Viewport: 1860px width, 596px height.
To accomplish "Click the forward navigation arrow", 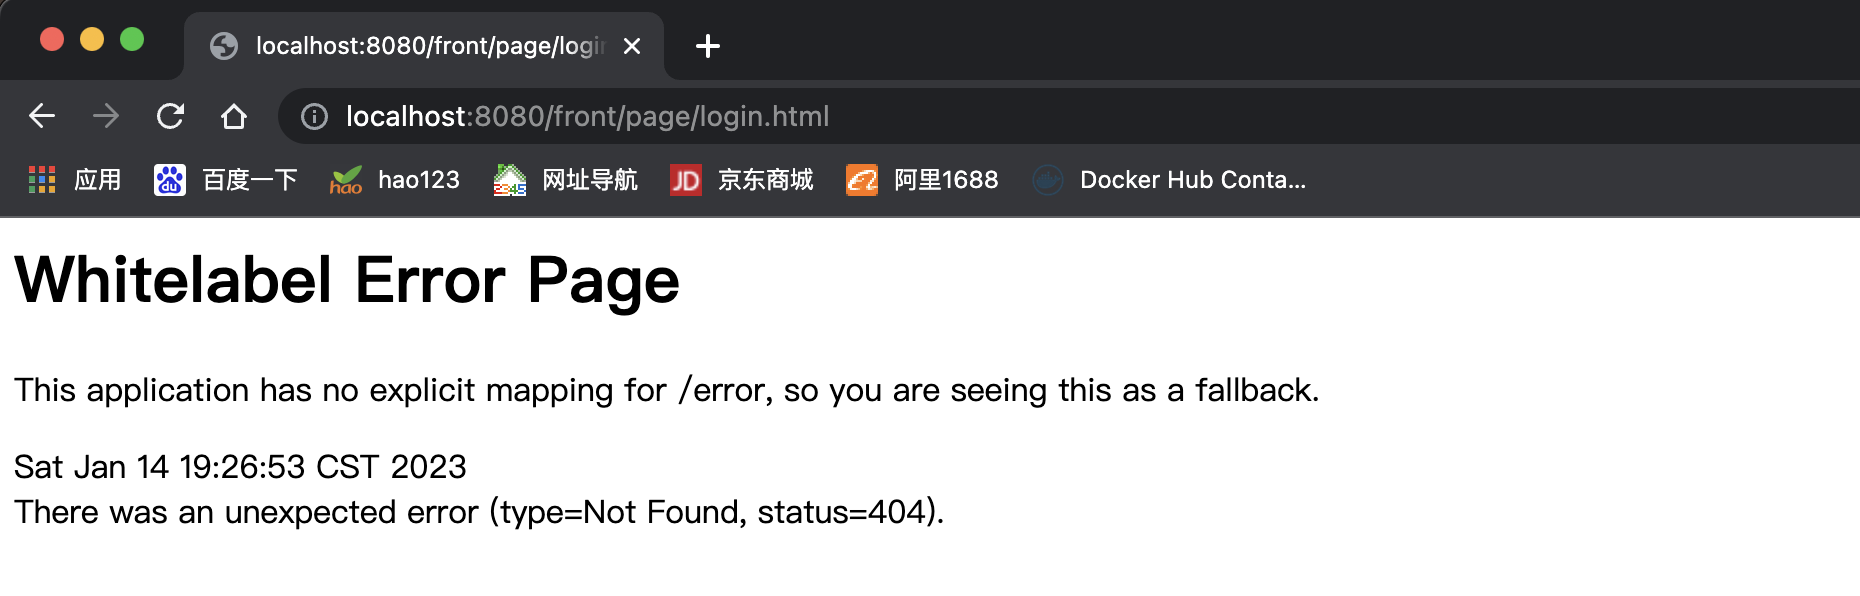I will [x=106, y=116].
